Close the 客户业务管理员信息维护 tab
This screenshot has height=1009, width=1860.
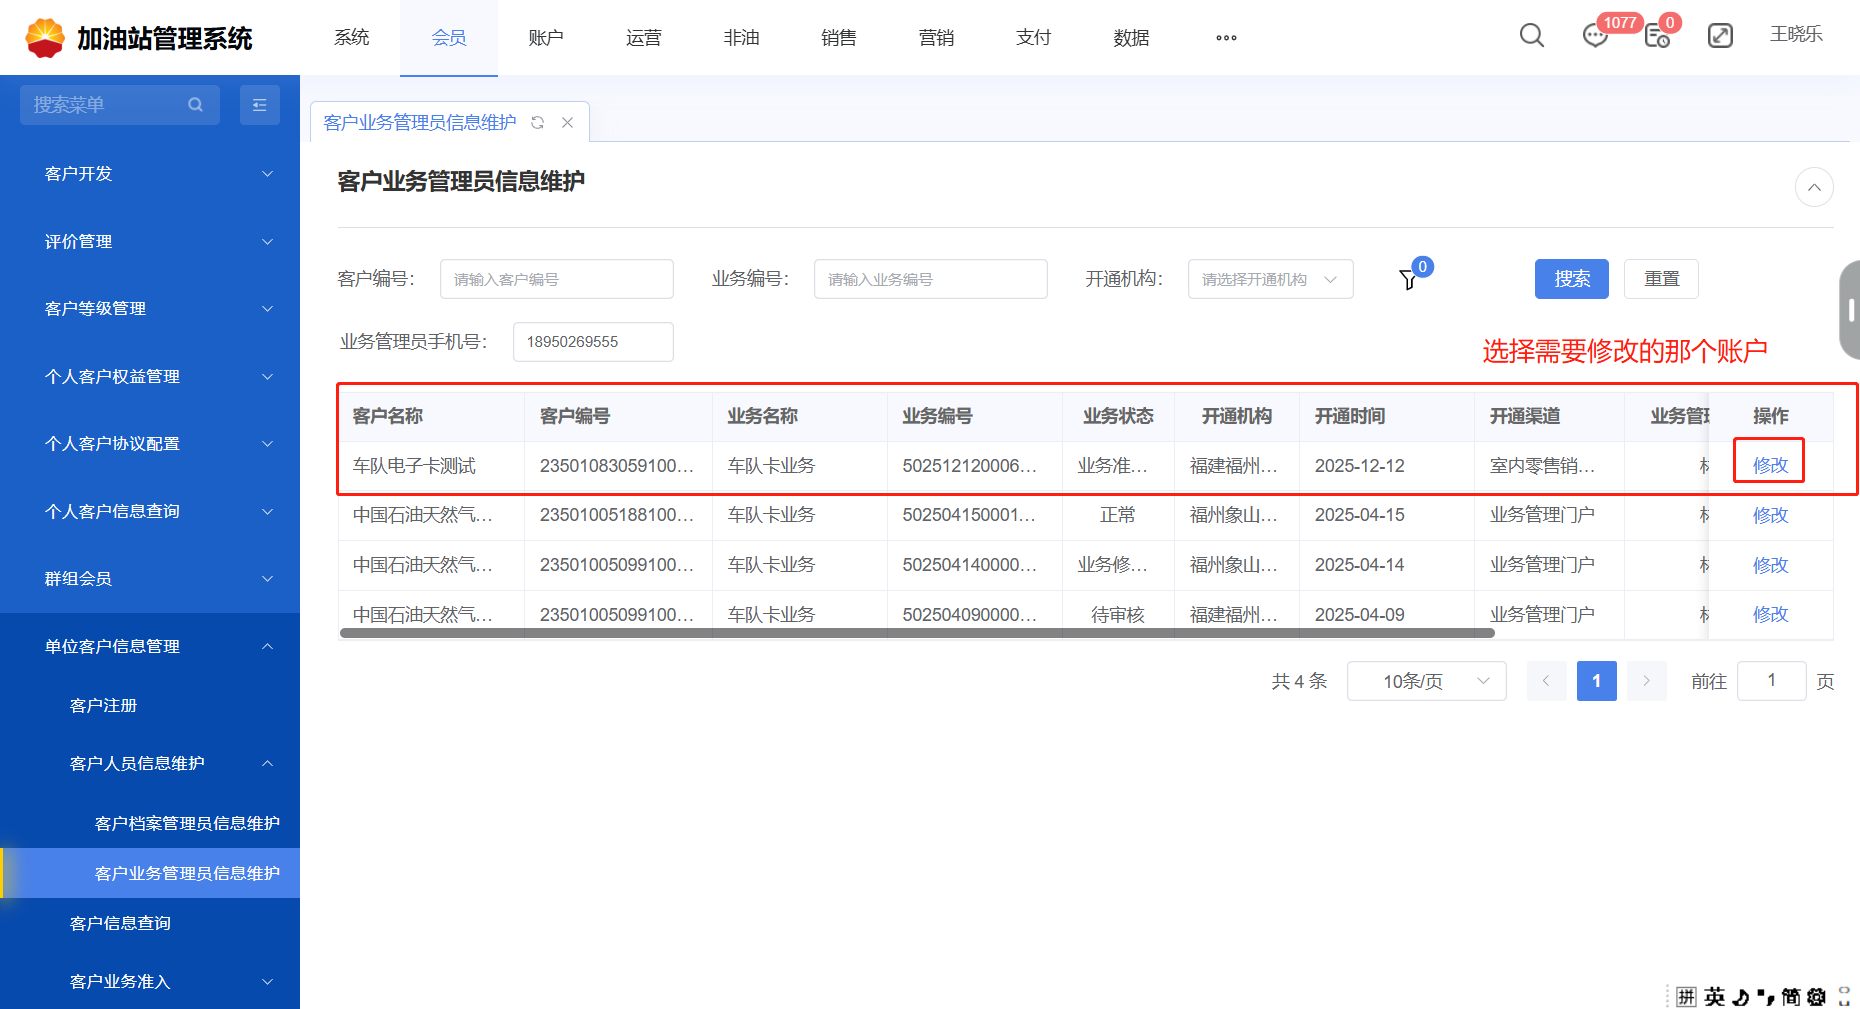[567, 122]
